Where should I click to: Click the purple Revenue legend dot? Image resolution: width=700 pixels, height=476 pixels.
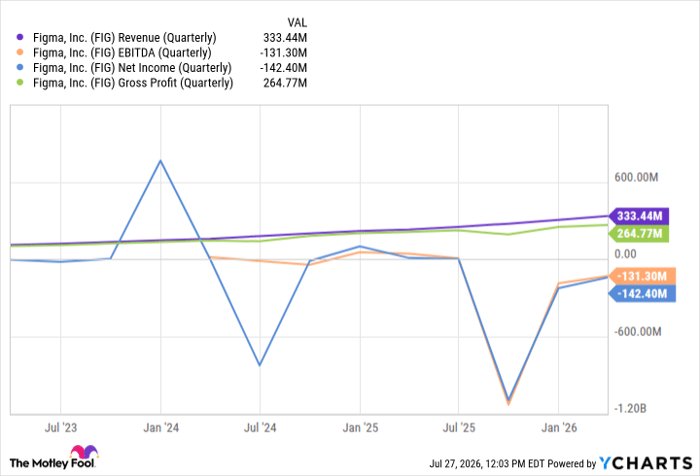click(x=20, y=38)
